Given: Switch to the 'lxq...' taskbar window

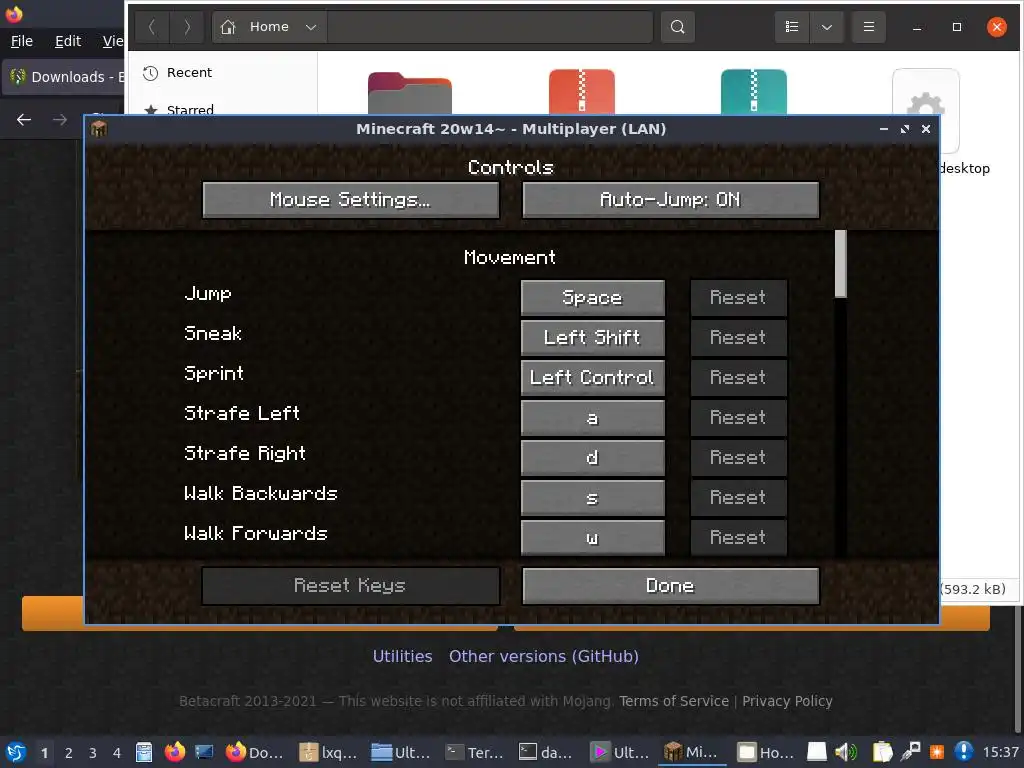Looking at the screenshot, I should point(328,752).
